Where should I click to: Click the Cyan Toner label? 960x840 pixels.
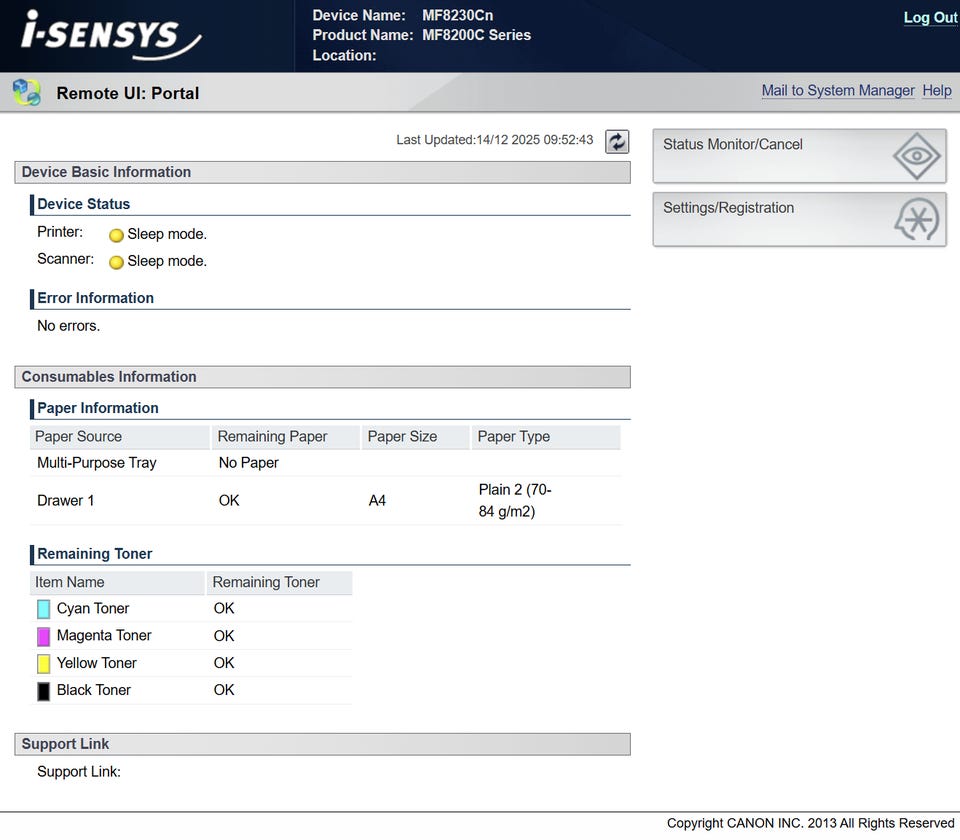[93, 609]
